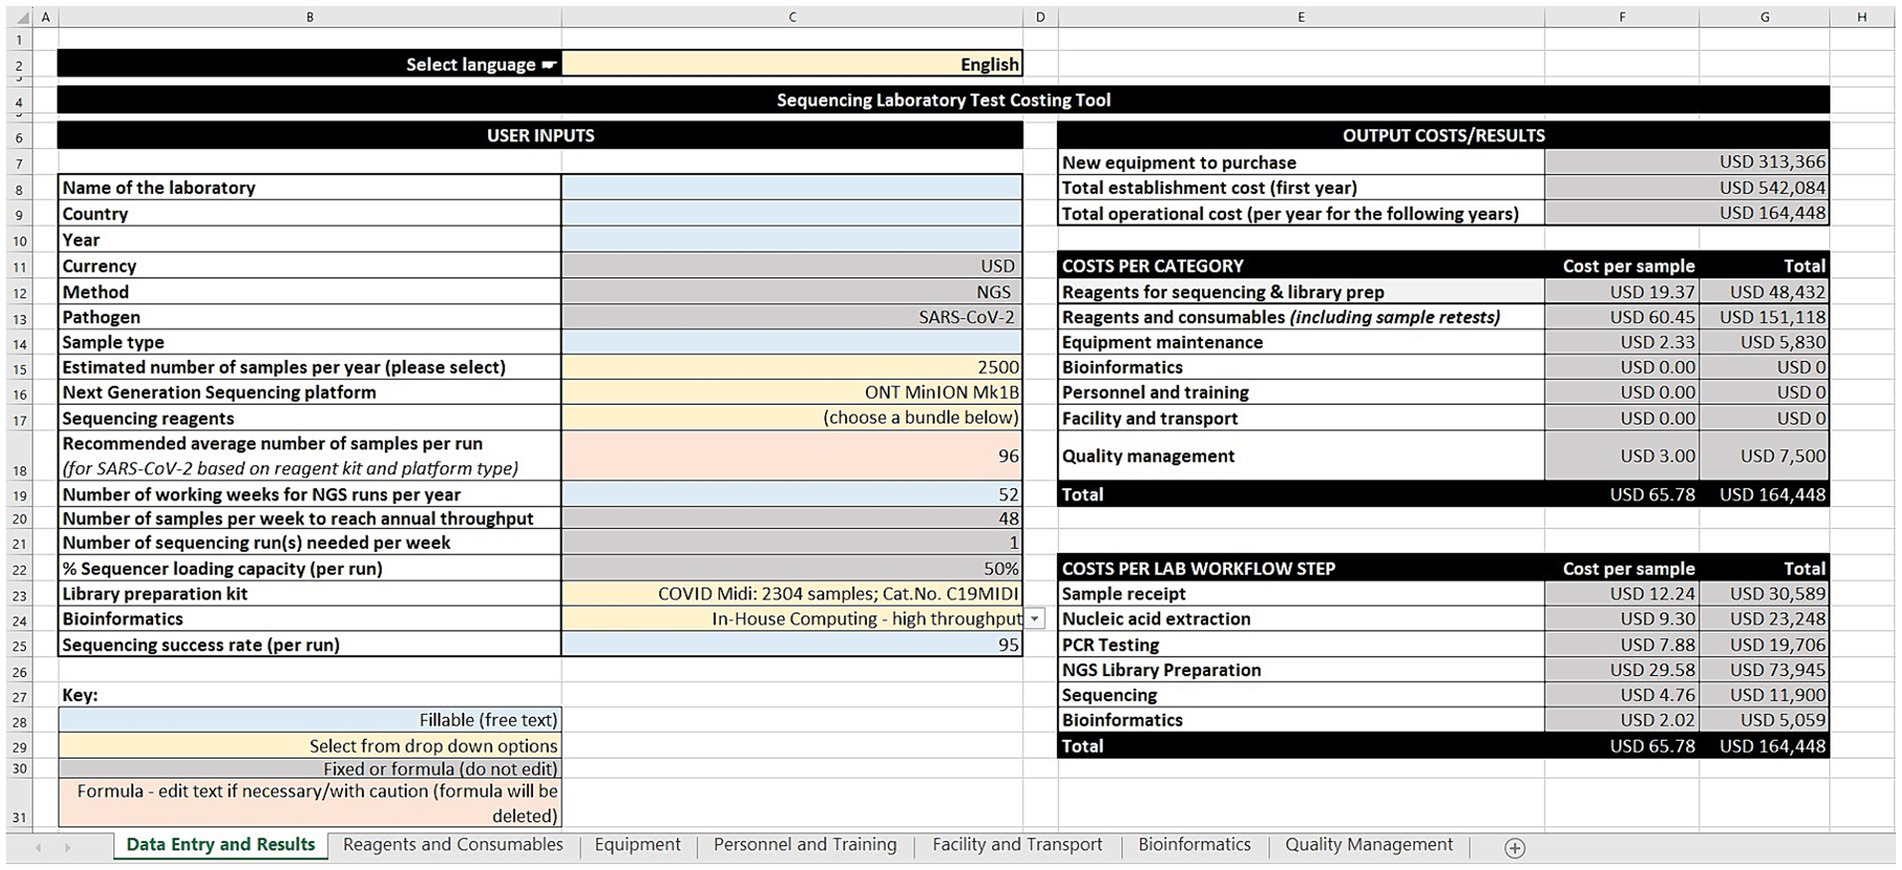Select column B header
Screen dimensions: 1902x870
point(310,17)
